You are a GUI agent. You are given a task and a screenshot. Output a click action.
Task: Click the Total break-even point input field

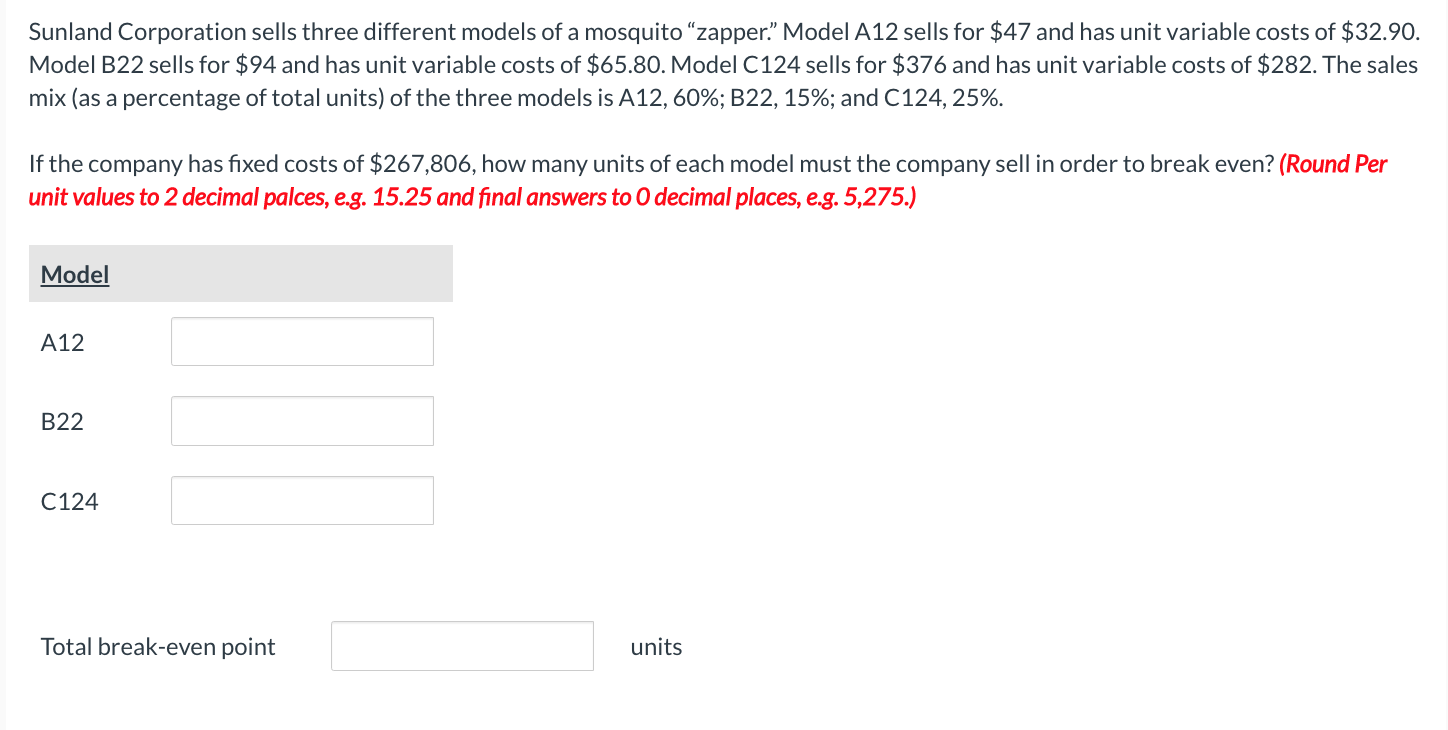tap(461, 646)
